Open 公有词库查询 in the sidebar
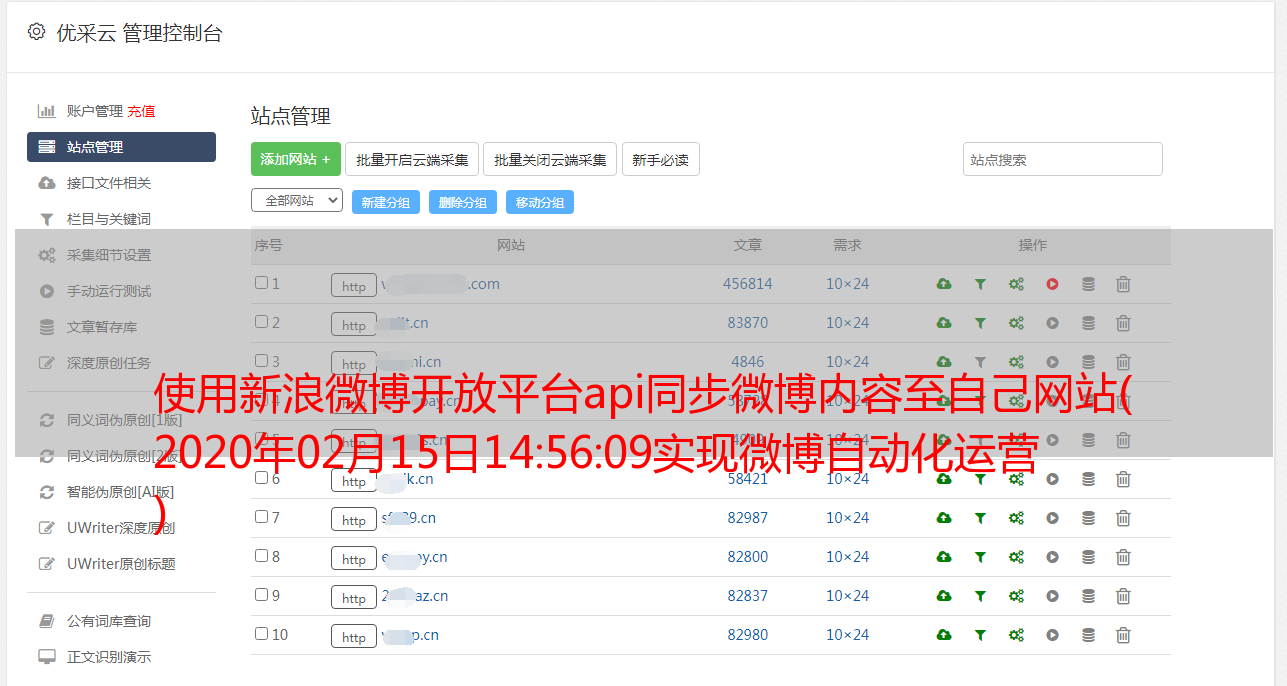 [109, 621]
